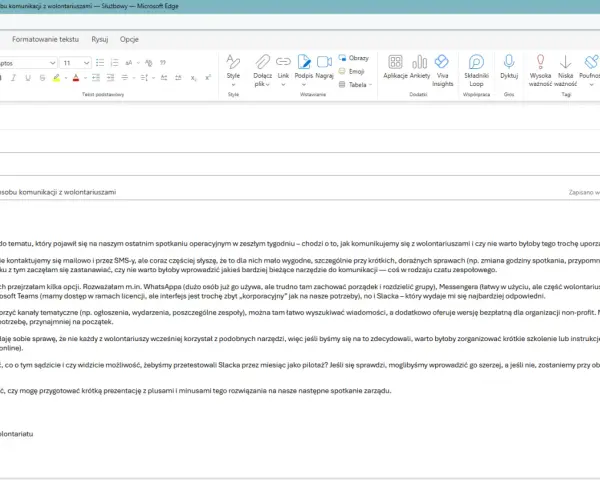This screenshot has width=600, height=480.
Task: Toggle italic formatting
Action: click(13, 78)
